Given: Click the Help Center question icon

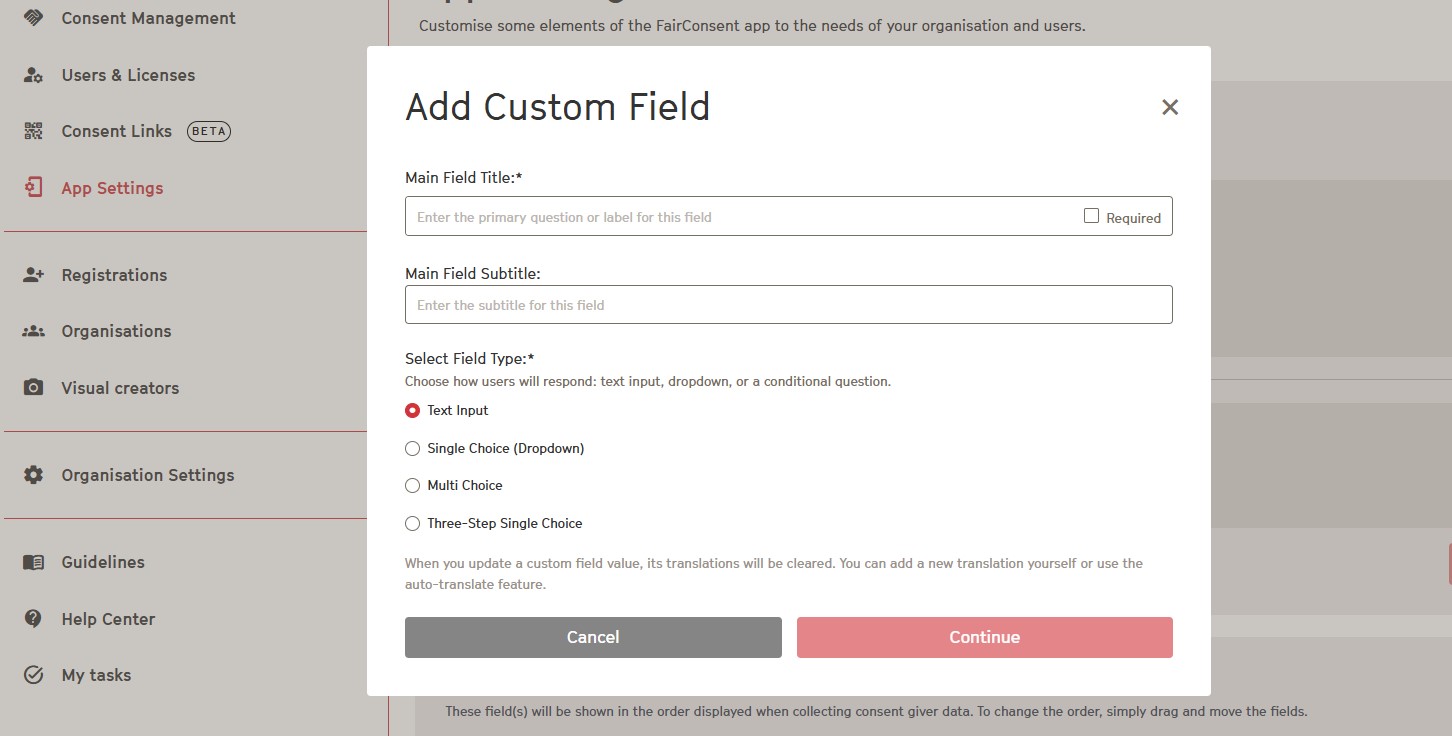Looking at the screenshot, I should [33, 619].
